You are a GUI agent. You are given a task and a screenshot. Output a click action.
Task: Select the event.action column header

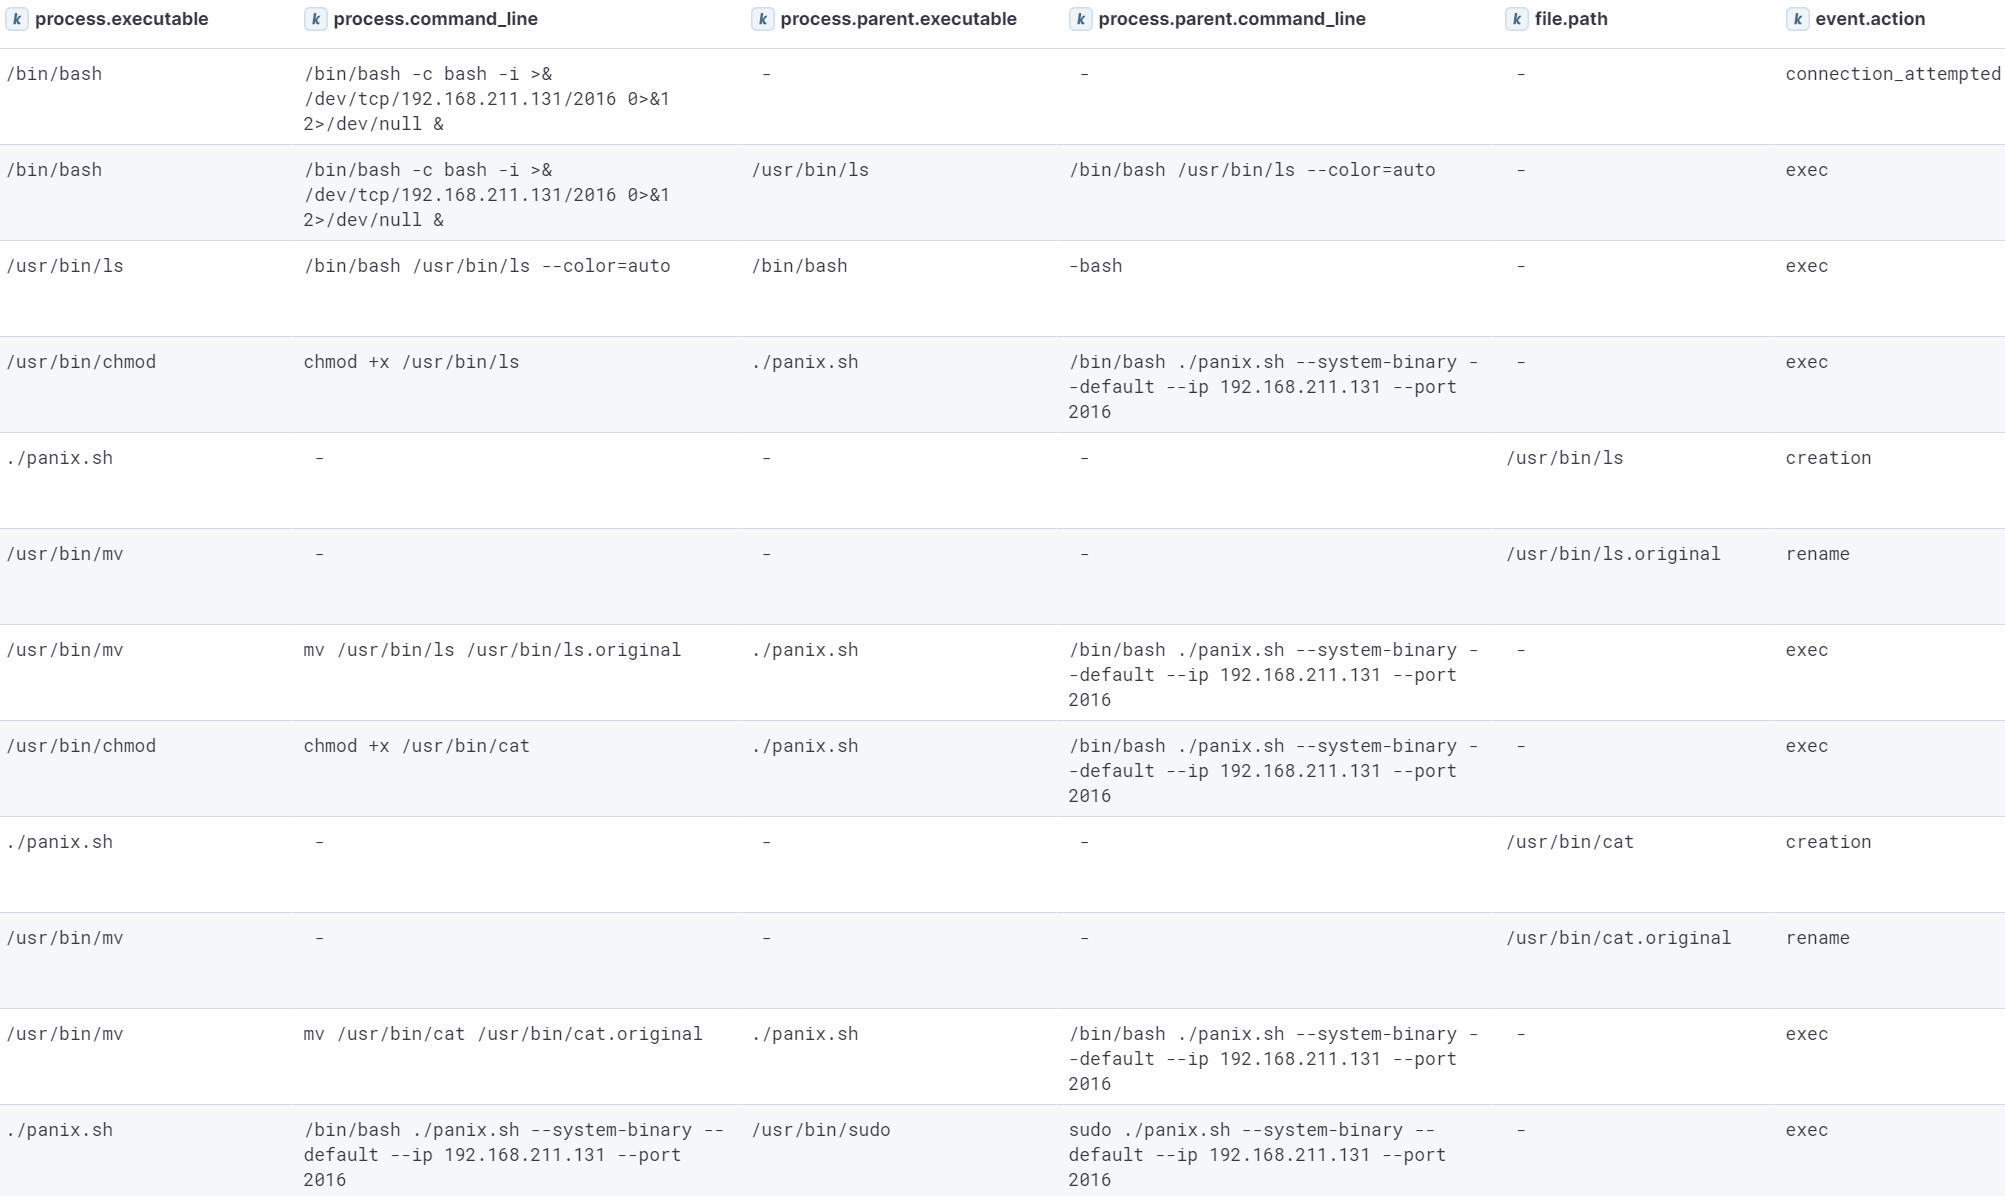click(x=1869, y=19)
